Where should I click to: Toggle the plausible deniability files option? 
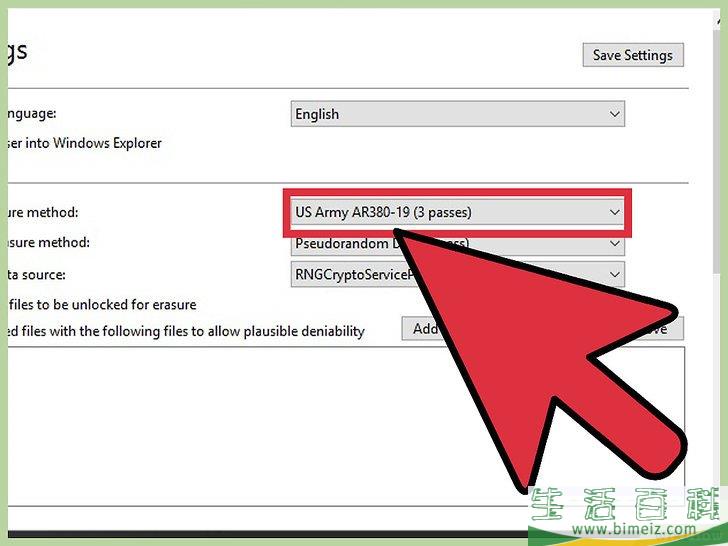click(x=180, y=331)
